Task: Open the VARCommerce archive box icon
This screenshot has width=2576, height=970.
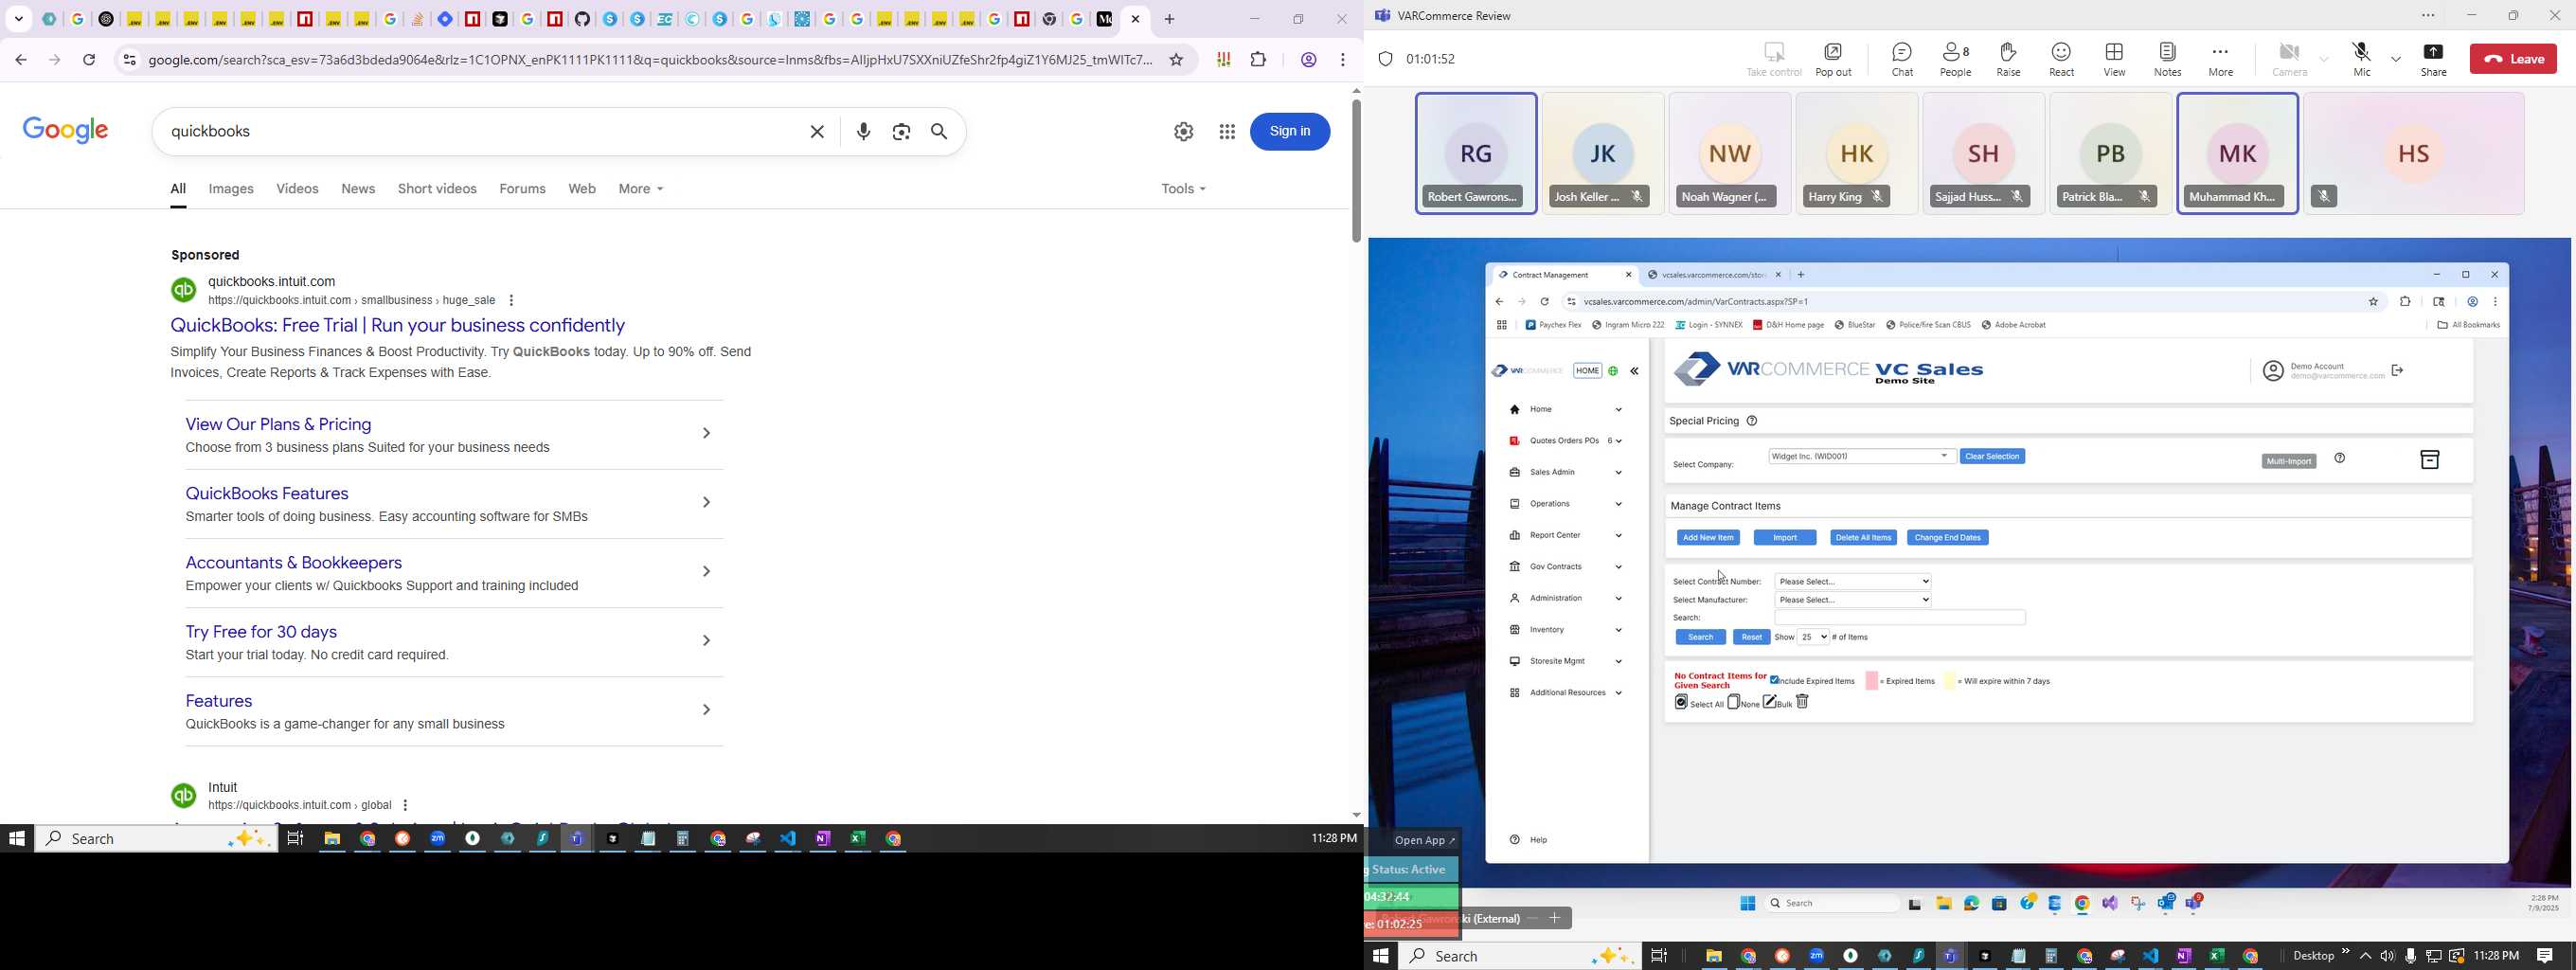Action: [x=2429, y=460]
